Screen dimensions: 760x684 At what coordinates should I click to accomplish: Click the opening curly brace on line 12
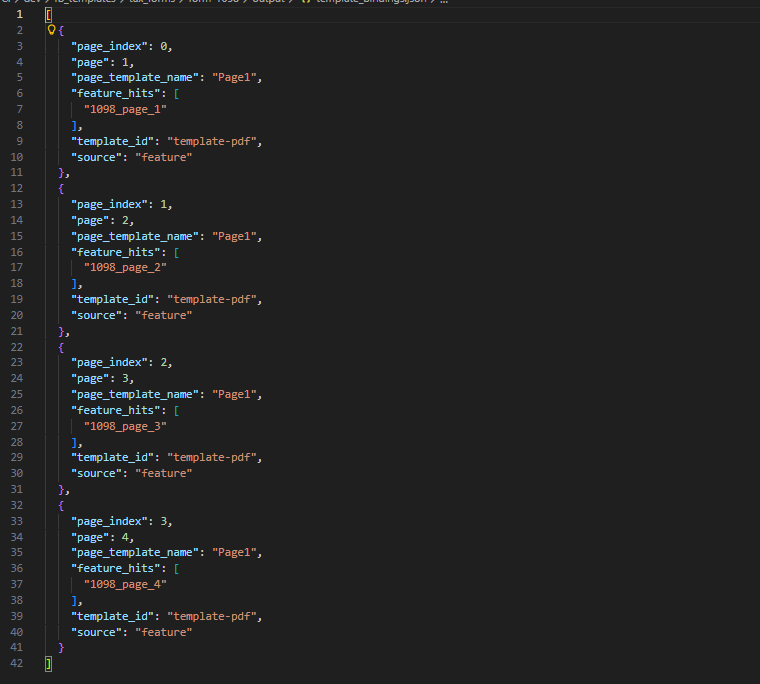click(x=61, y=189)
